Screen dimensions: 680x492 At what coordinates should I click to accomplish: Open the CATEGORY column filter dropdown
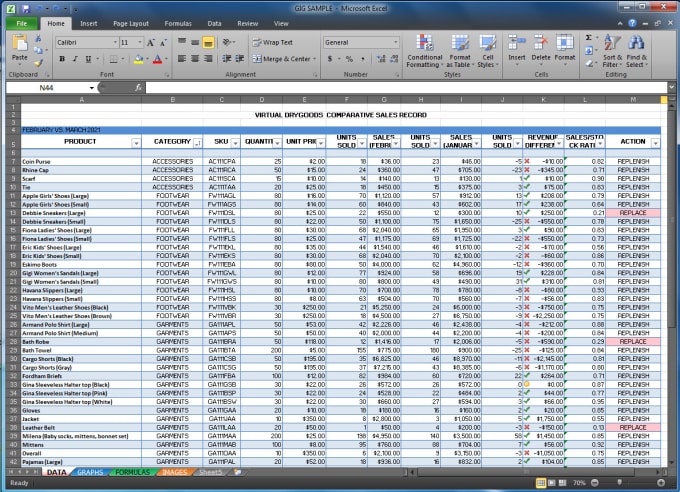198,143
